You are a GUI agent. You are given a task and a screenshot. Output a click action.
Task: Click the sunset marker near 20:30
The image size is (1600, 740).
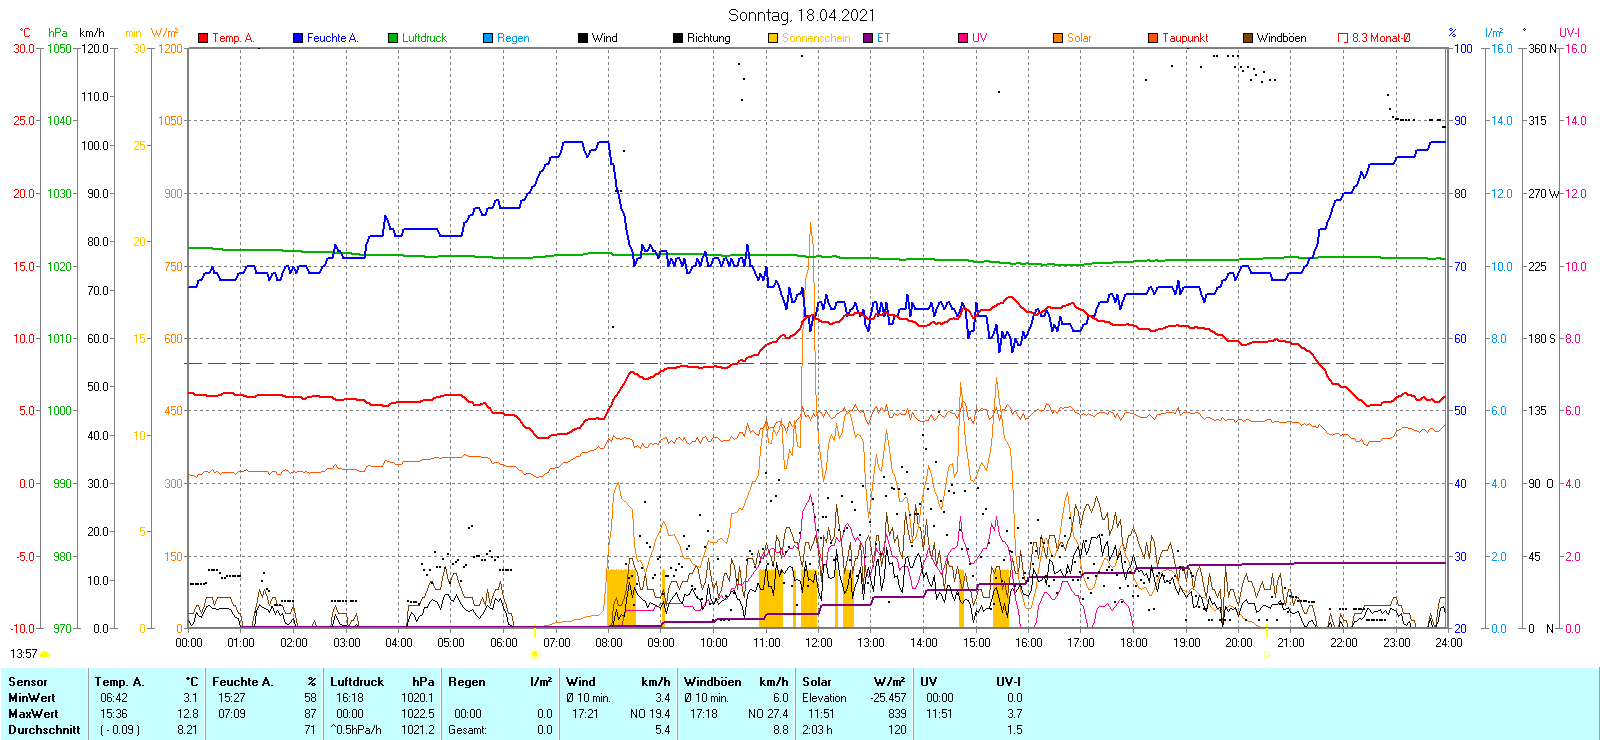click(1266, 654)
